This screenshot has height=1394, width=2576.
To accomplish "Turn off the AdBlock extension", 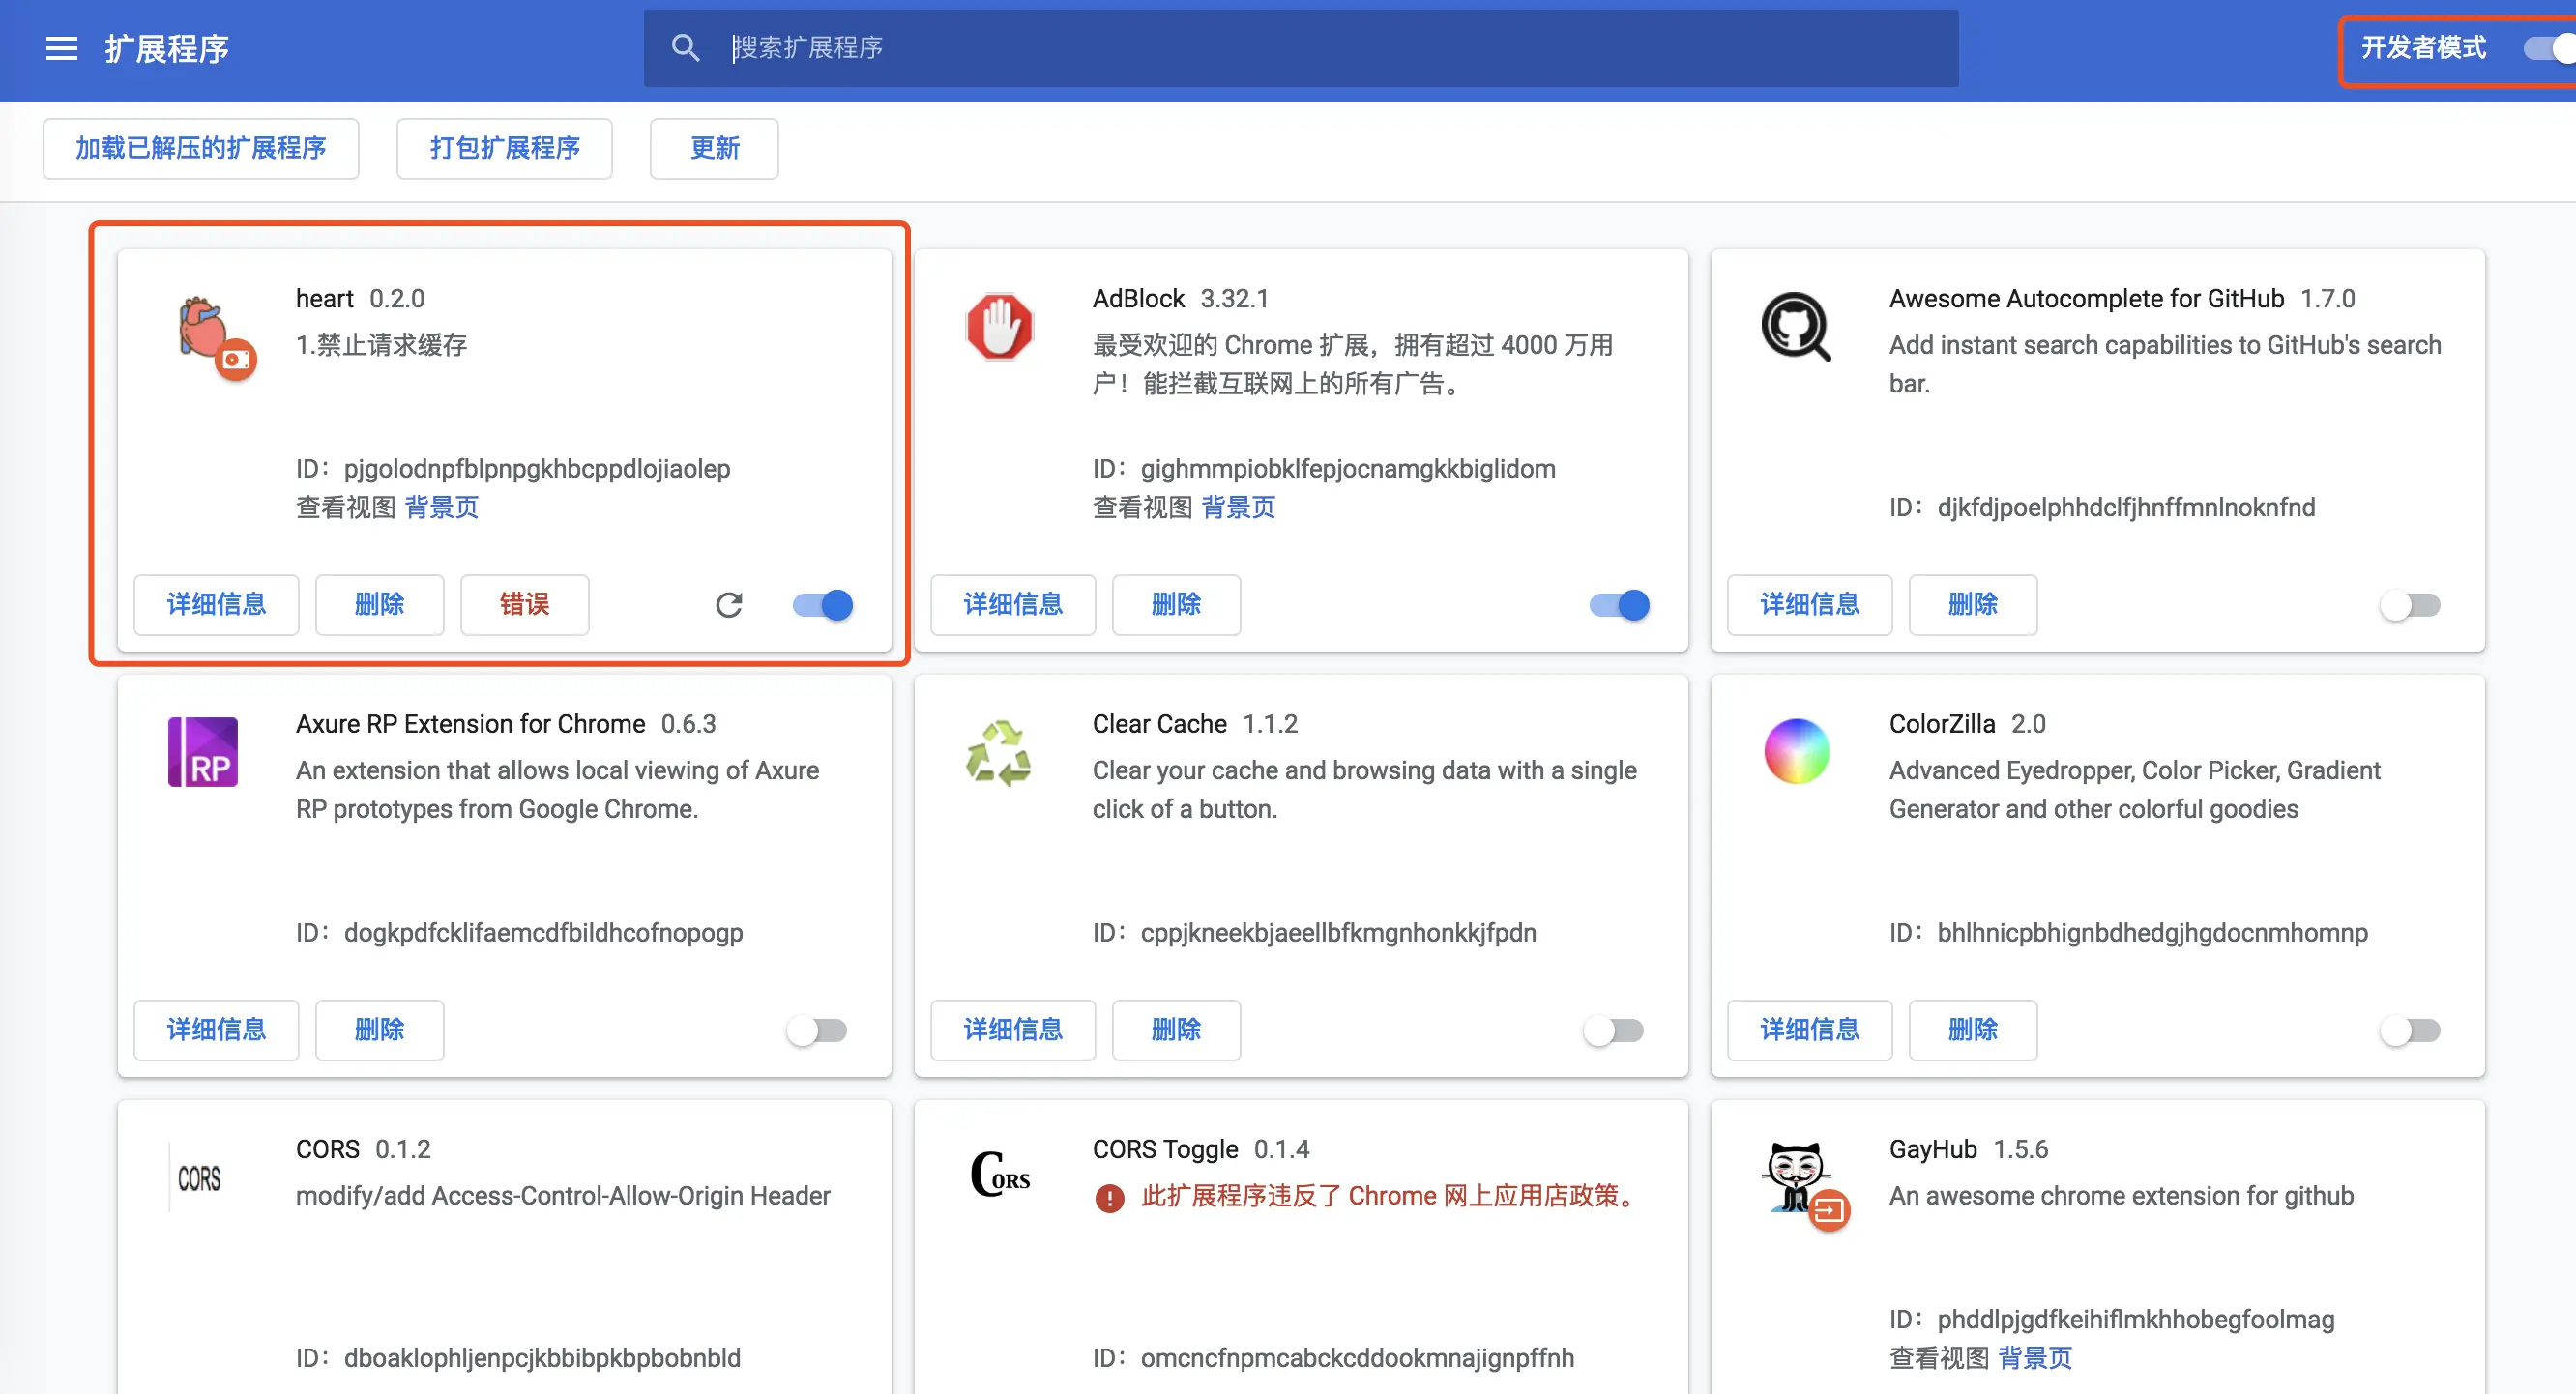I will pyautogui.click(x=1620, y=605).
